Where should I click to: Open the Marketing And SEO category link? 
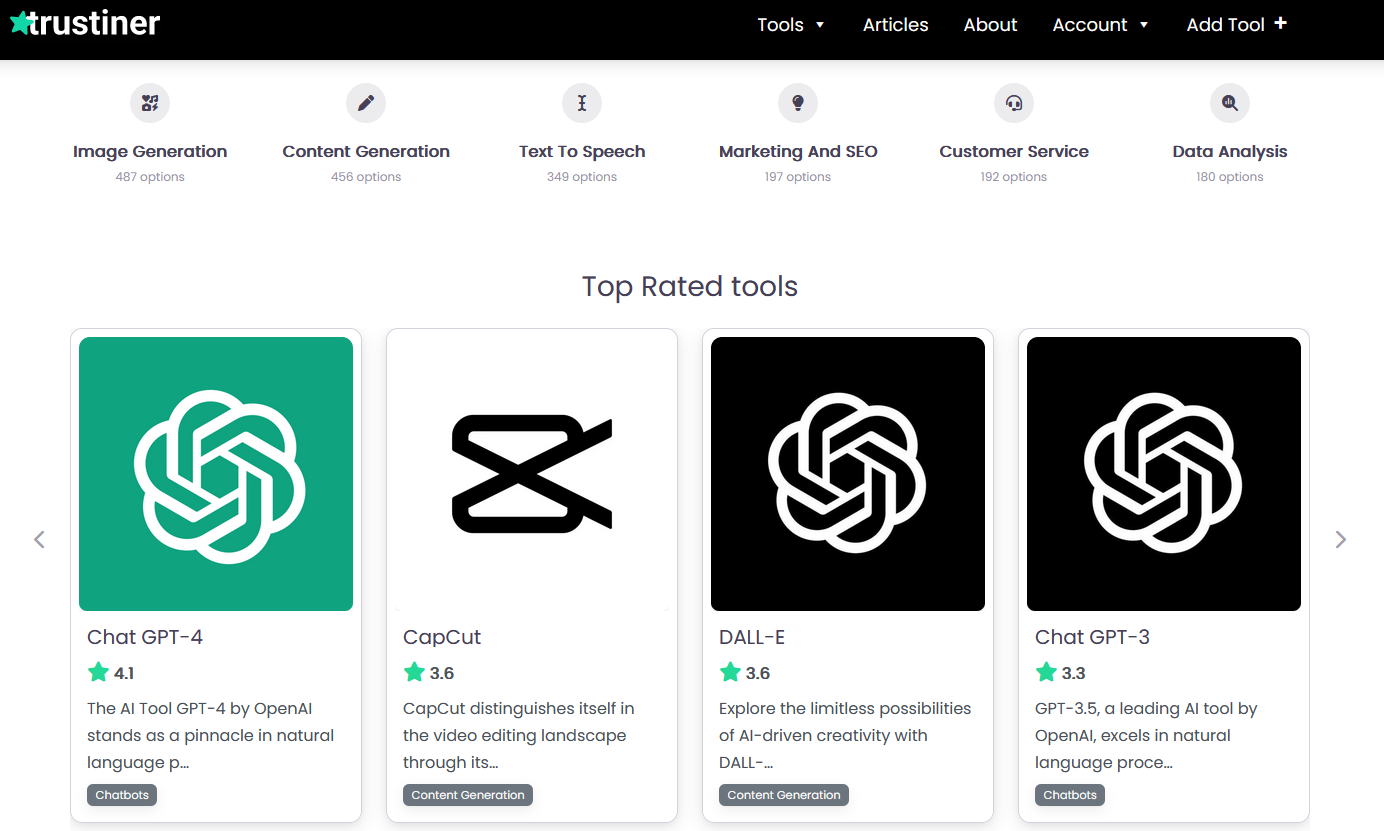click(x=798, y=152)
